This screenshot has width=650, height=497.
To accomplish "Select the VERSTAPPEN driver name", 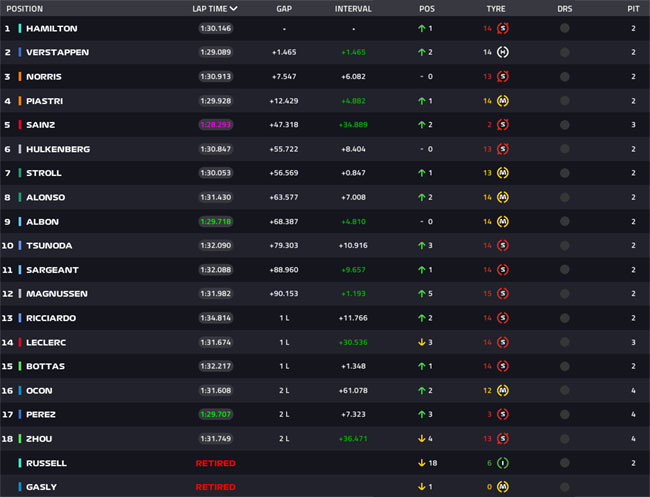I will [58, 52].
